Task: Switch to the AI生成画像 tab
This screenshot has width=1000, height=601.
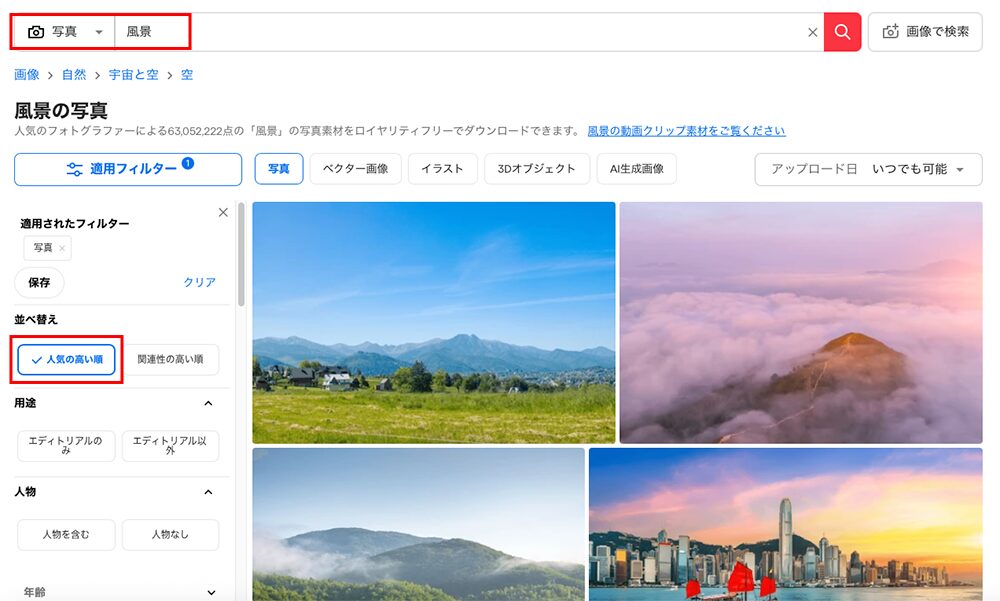Action: tap(637, 169)
